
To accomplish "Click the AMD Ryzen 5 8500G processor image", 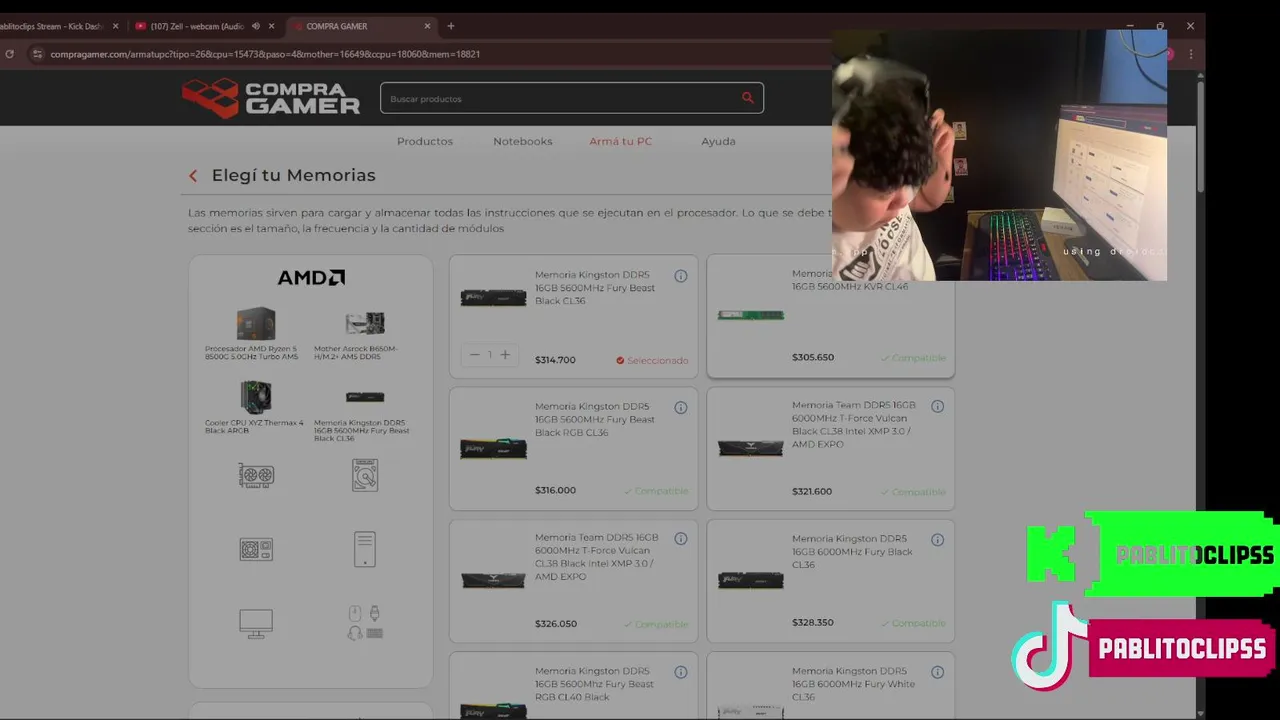I will pos(256,324).
